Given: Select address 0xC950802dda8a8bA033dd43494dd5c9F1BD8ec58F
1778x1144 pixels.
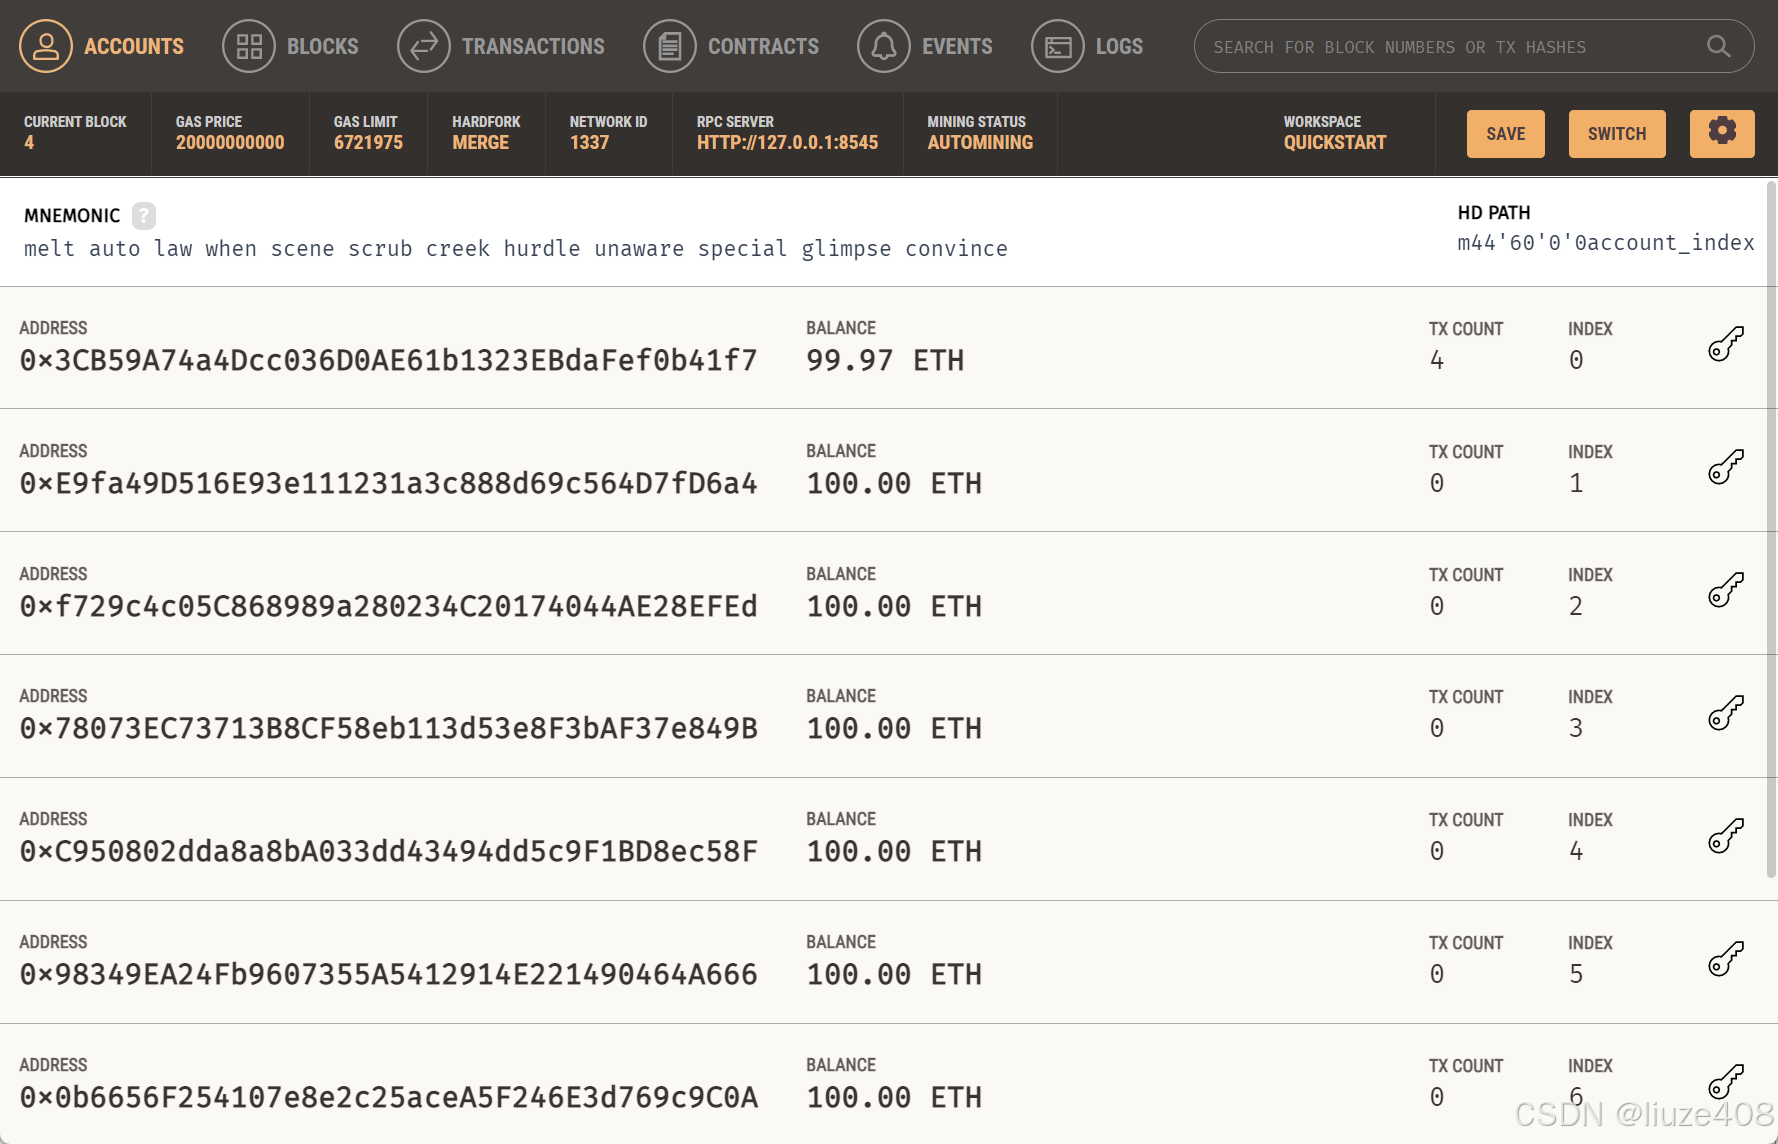Looking at the screenshot, I should tap(389, 852).
